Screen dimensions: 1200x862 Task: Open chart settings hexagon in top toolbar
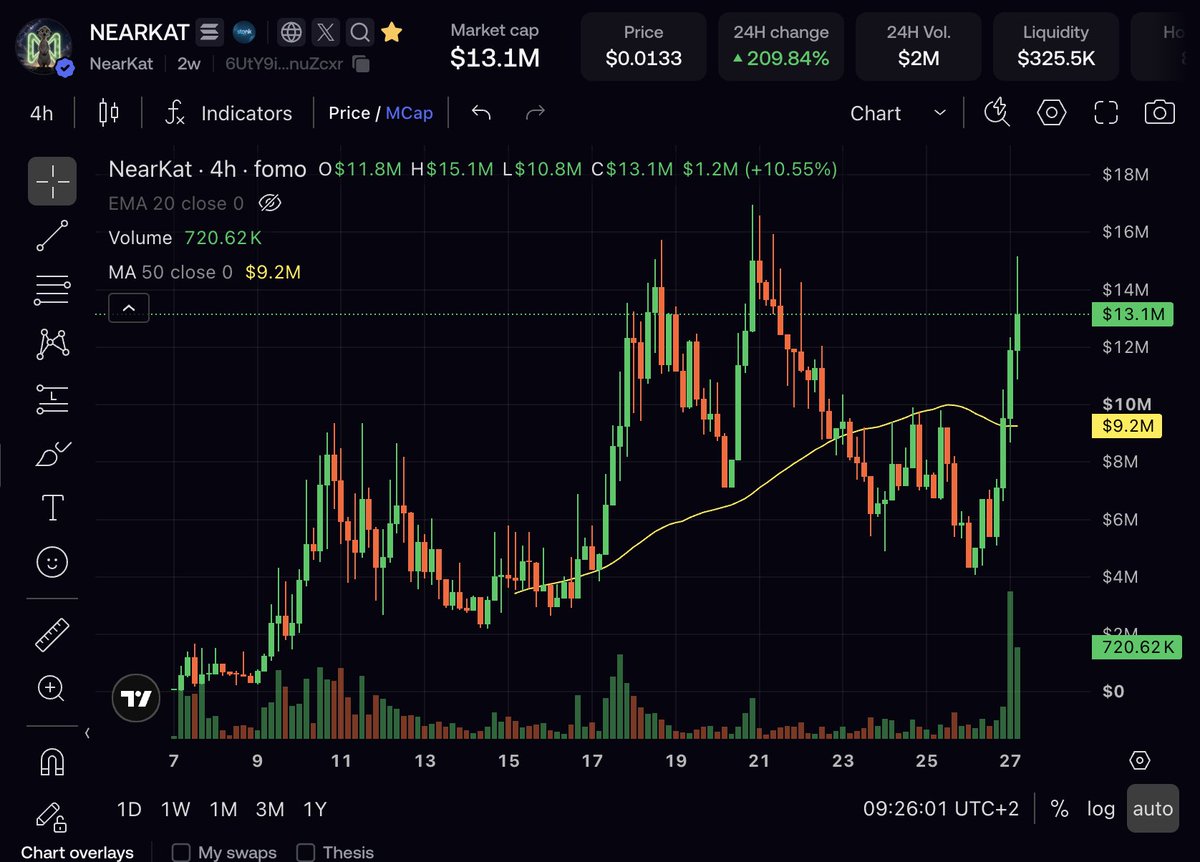(x=1051, y=112)
